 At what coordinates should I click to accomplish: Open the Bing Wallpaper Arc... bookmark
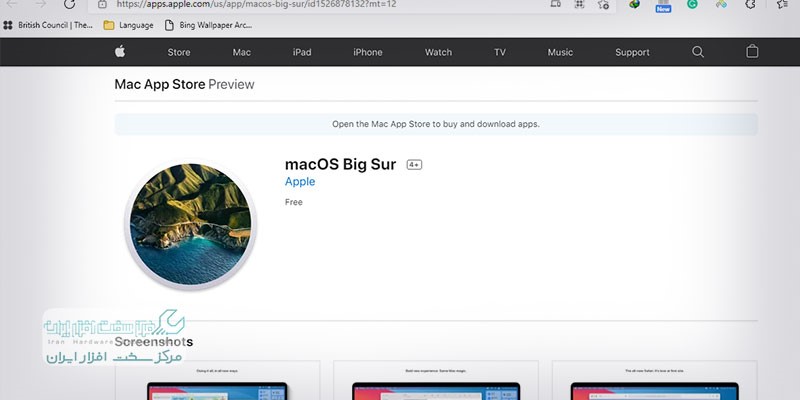(208, 25)
